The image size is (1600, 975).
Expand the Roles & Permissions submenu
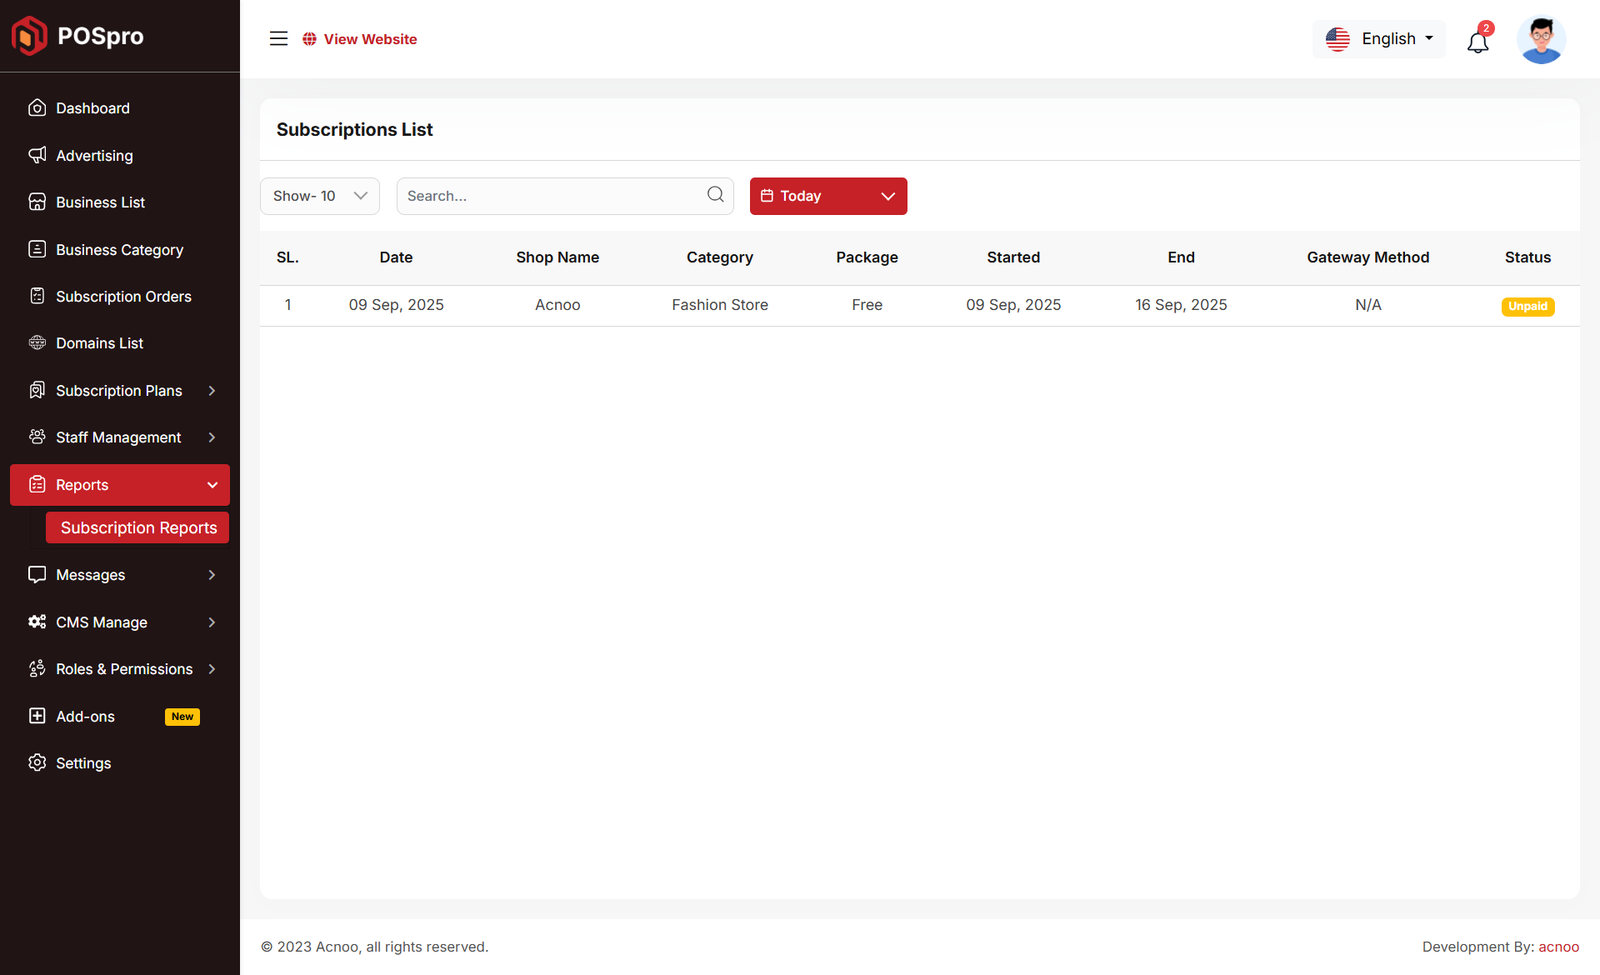[211, 669]
